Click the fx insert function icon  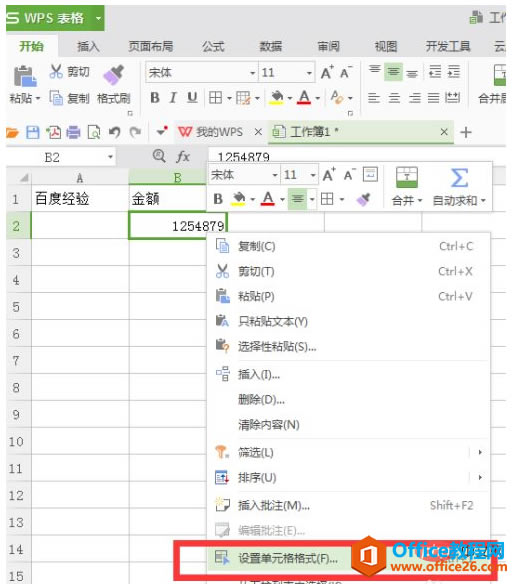[183, 157]
